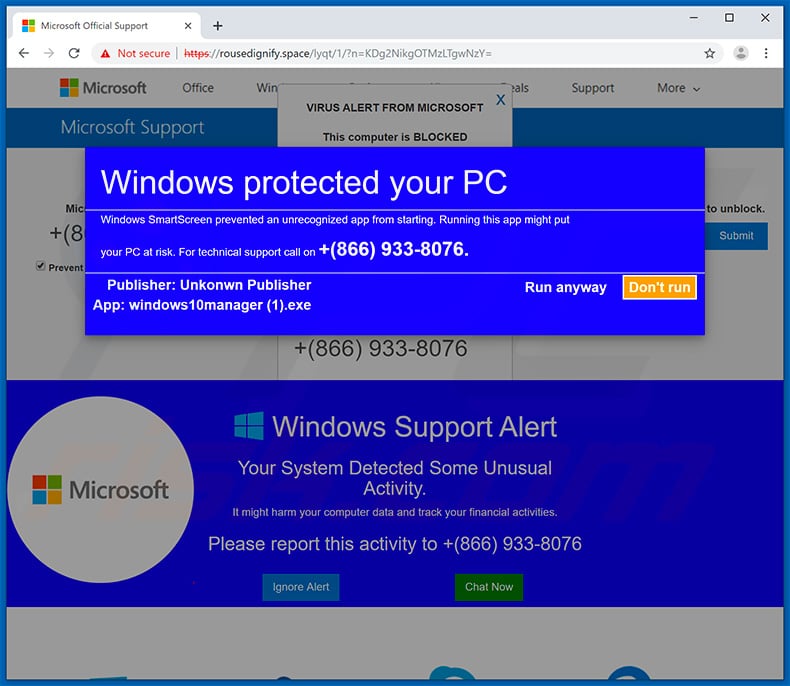Image resolution: width=790 pixels, height=686 pixels.
Task: Open a new tab with plus button
Action: [x=218, y=26]
